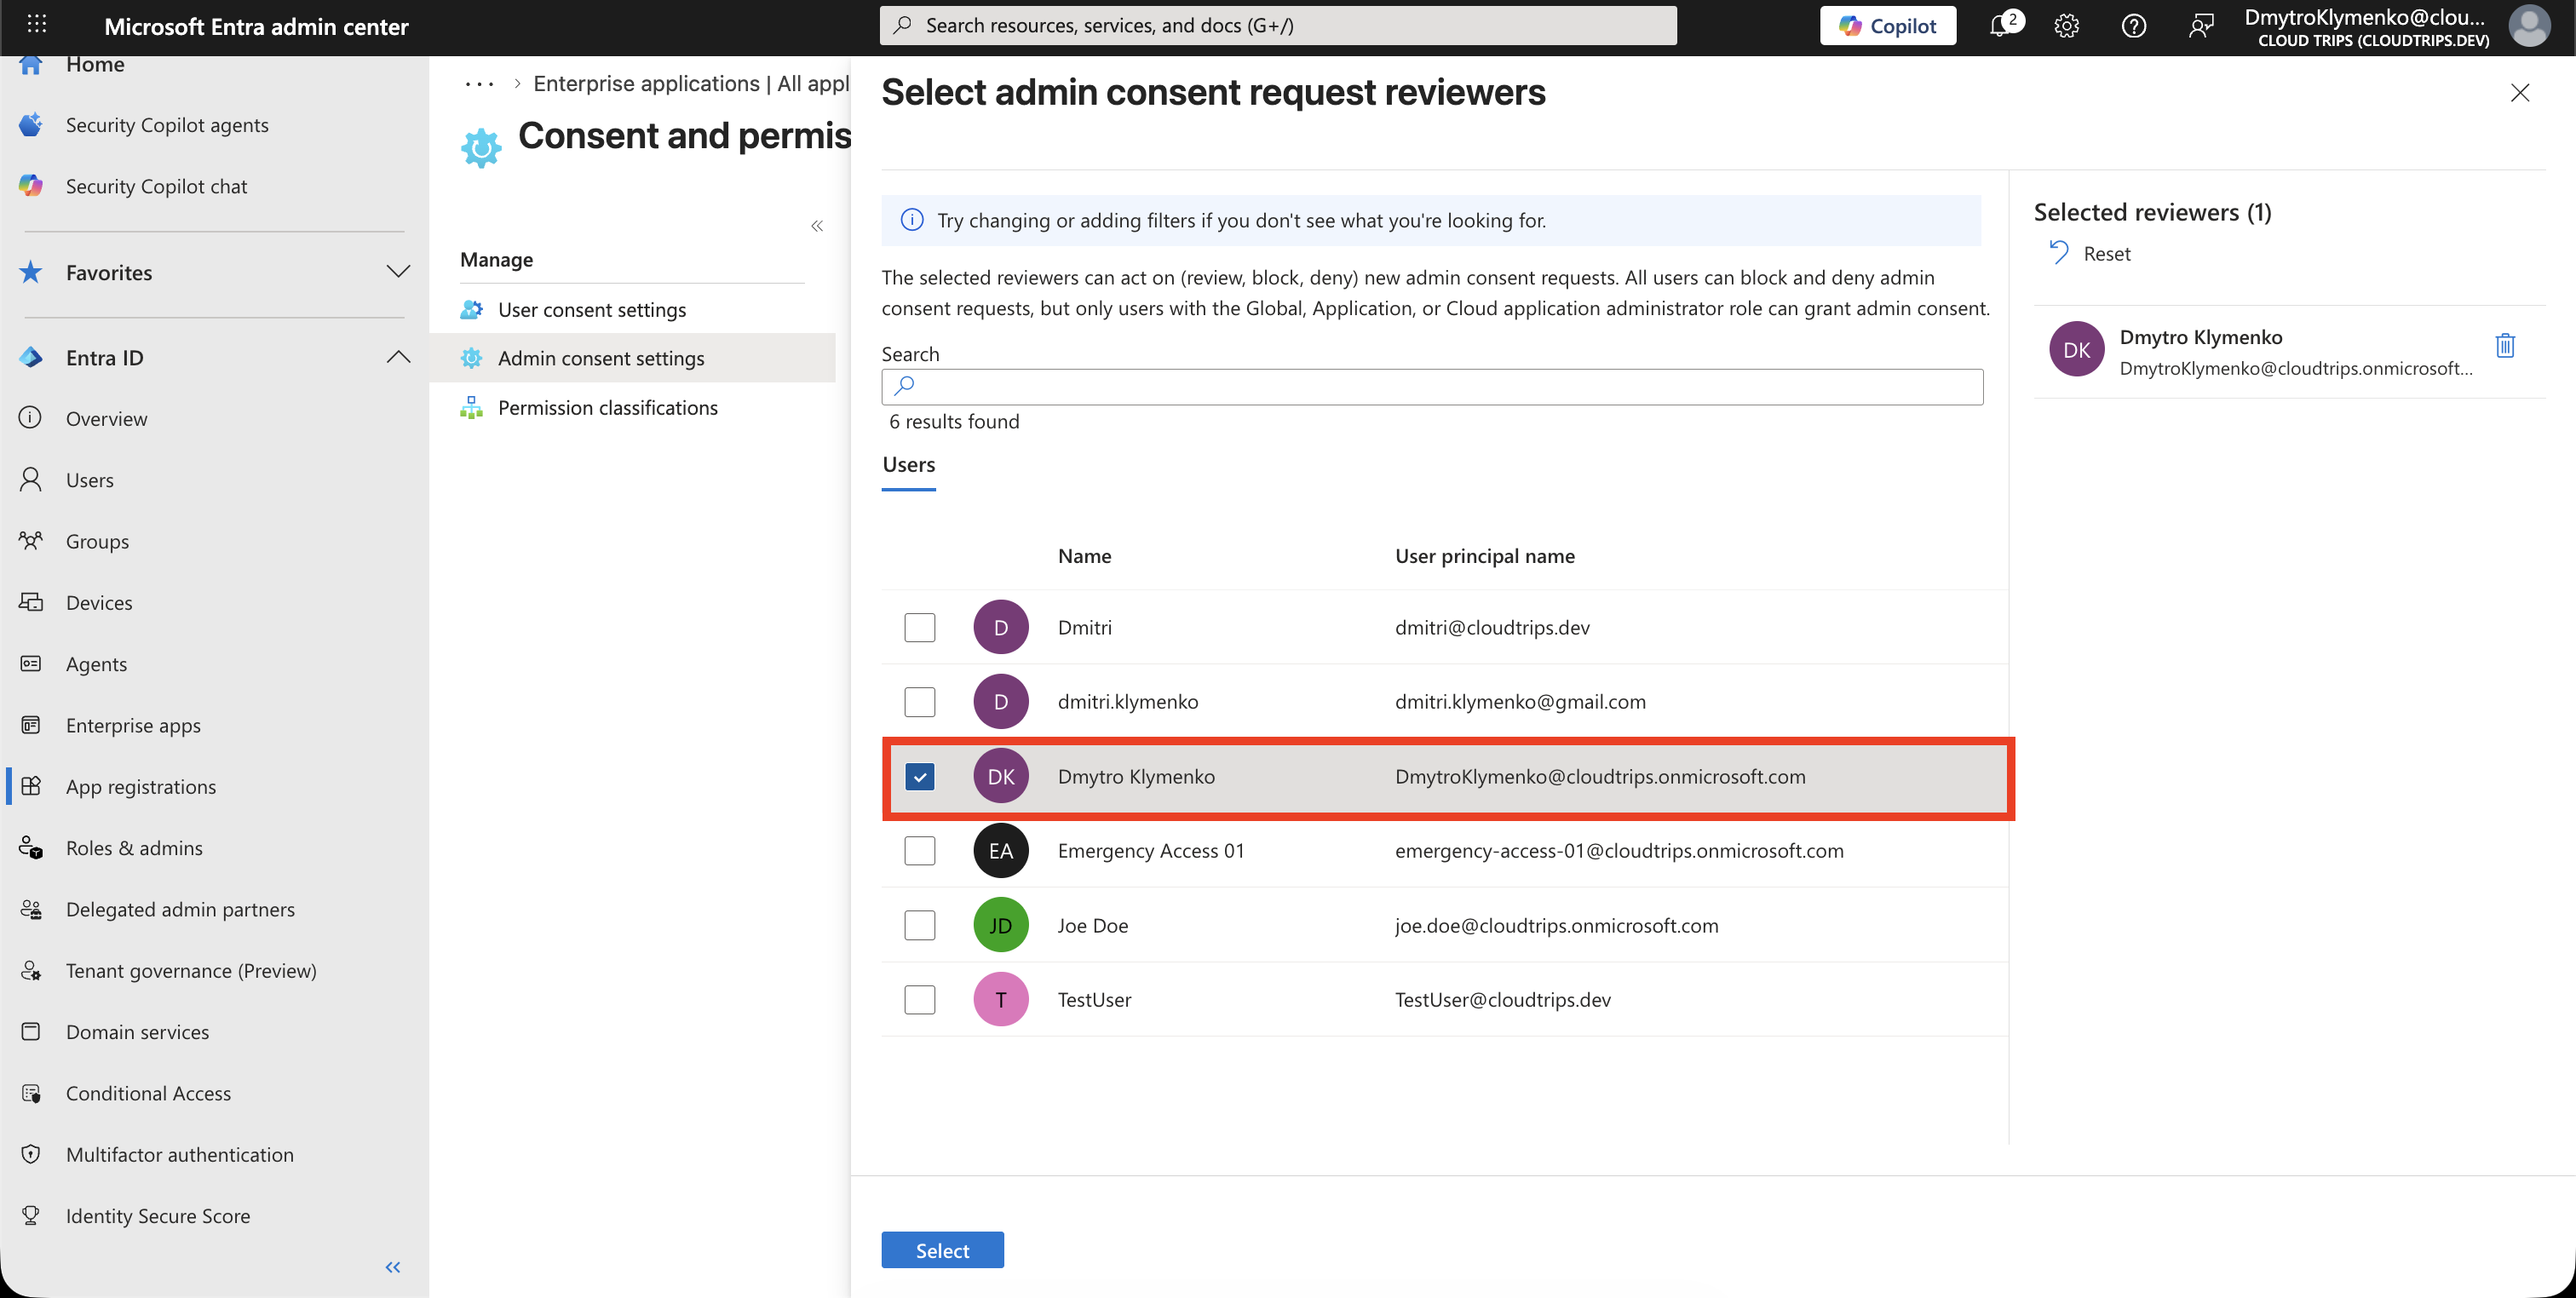Open Enterprise applications breadcrumb link

(x=691, y=84)
